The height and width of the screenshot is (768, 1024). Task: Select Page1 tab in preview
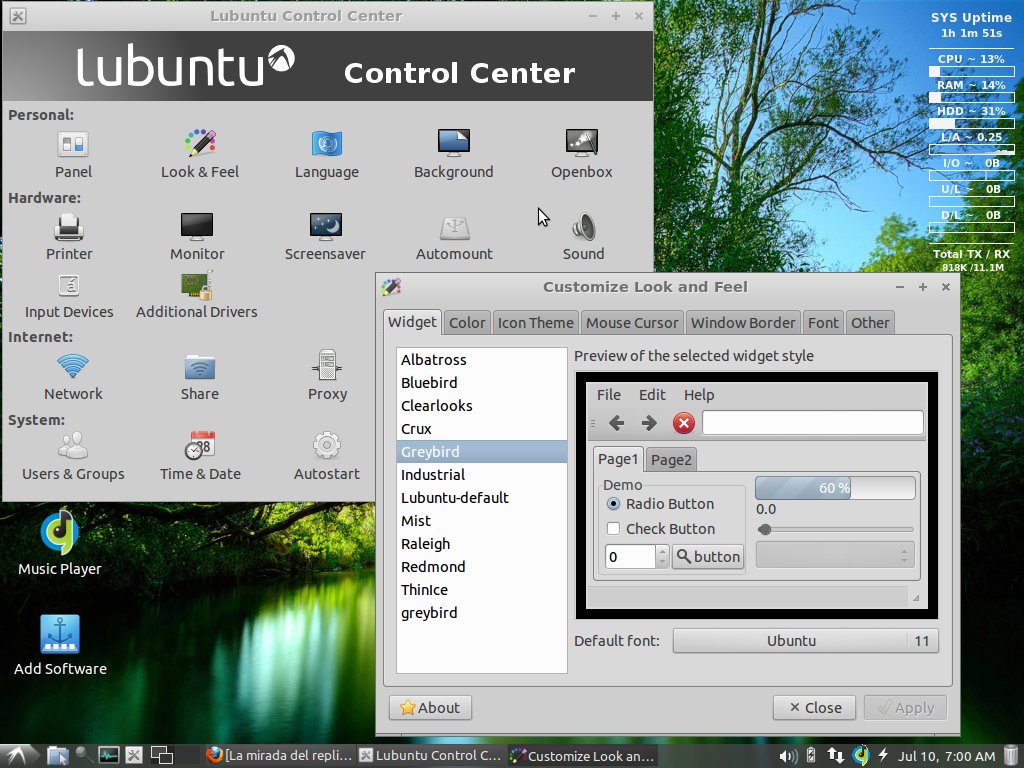[618, 459]
